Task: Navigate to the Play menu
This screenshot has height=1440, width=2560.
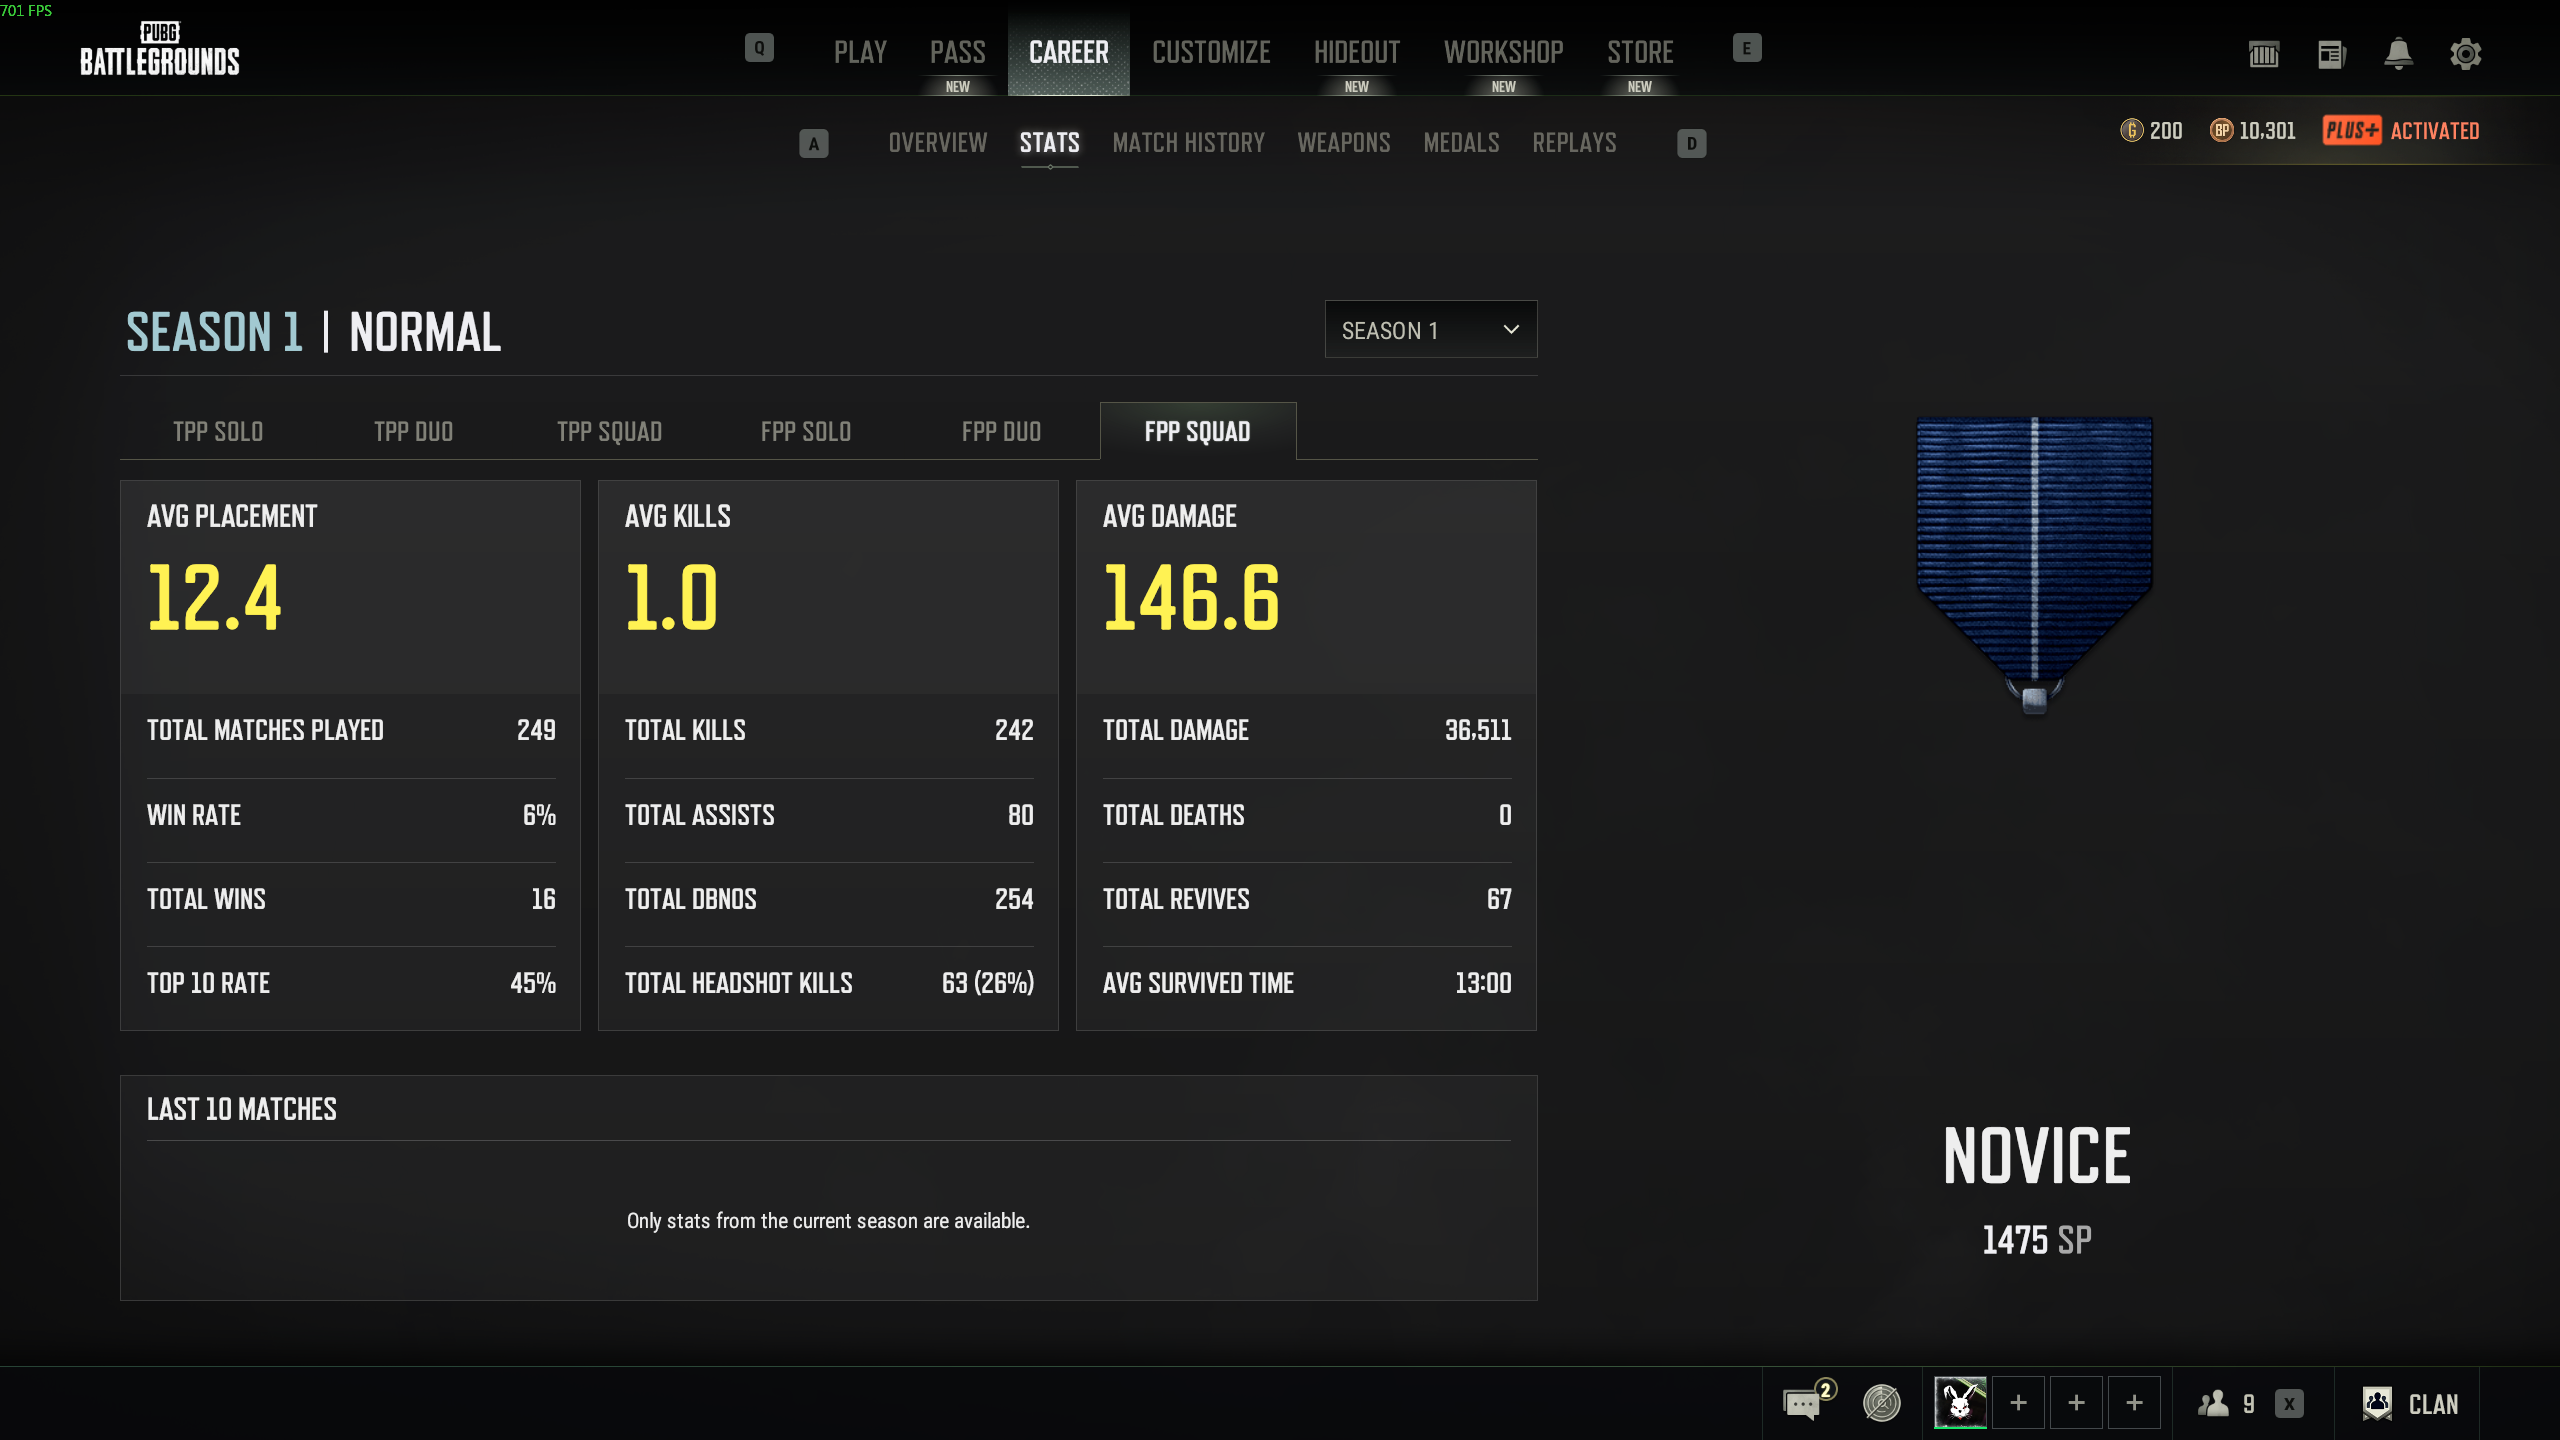Action: (860, 52)
